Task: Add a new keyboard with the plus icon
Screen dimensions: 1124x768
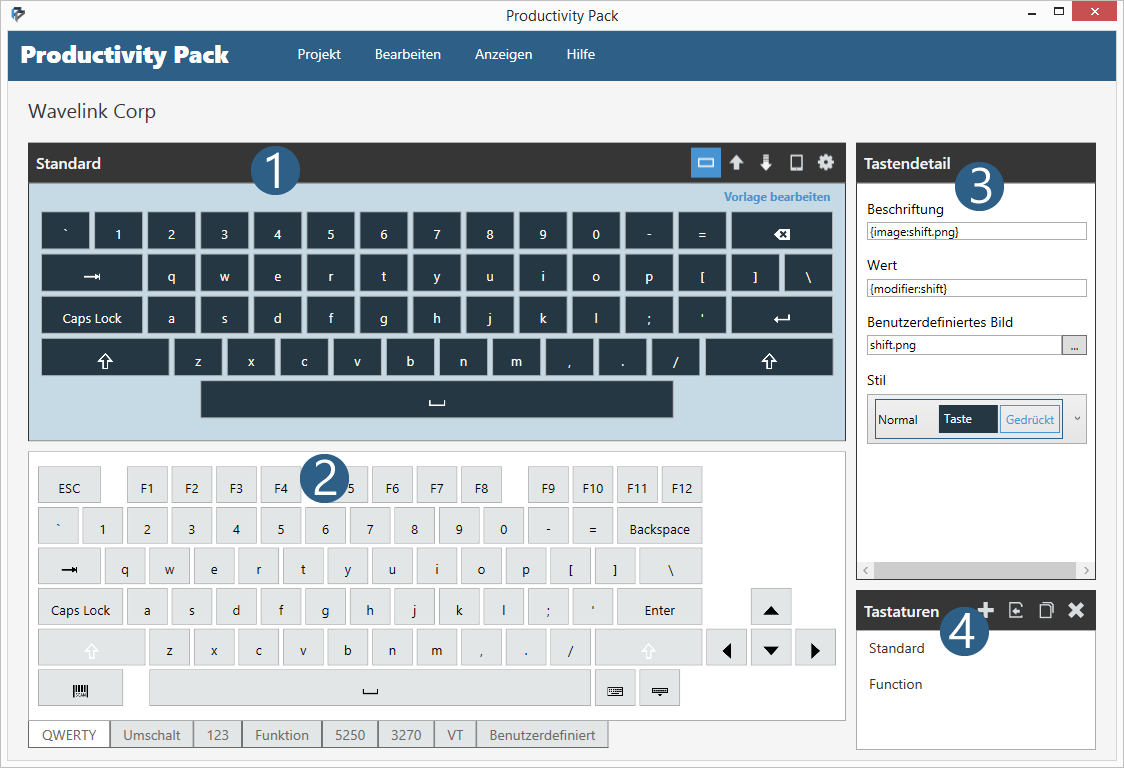Action: click(x=985, y=610)
